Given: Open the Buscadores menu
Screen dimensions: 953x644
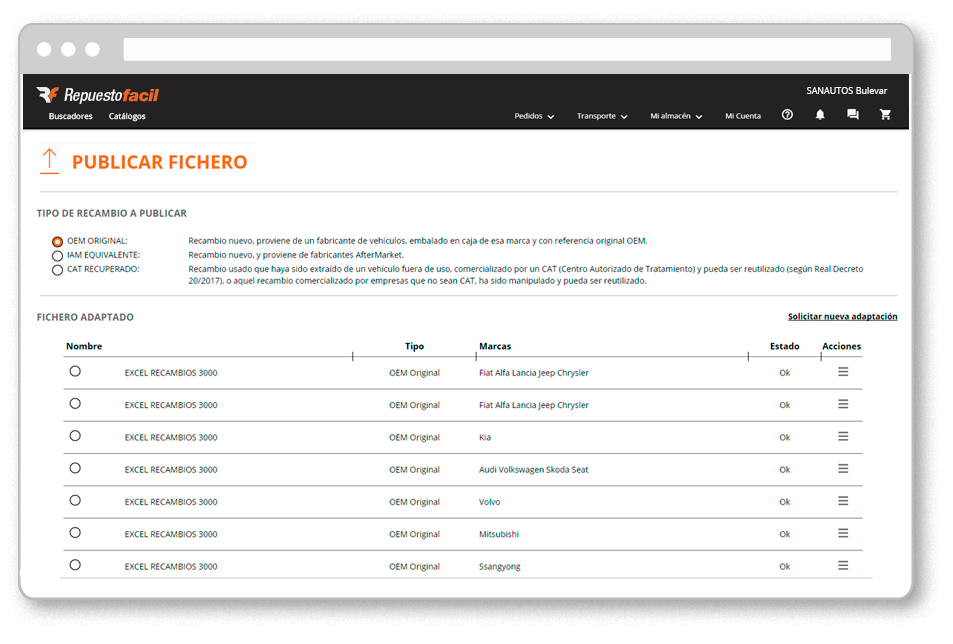Looking at the screenshot, I should (71, 116).
